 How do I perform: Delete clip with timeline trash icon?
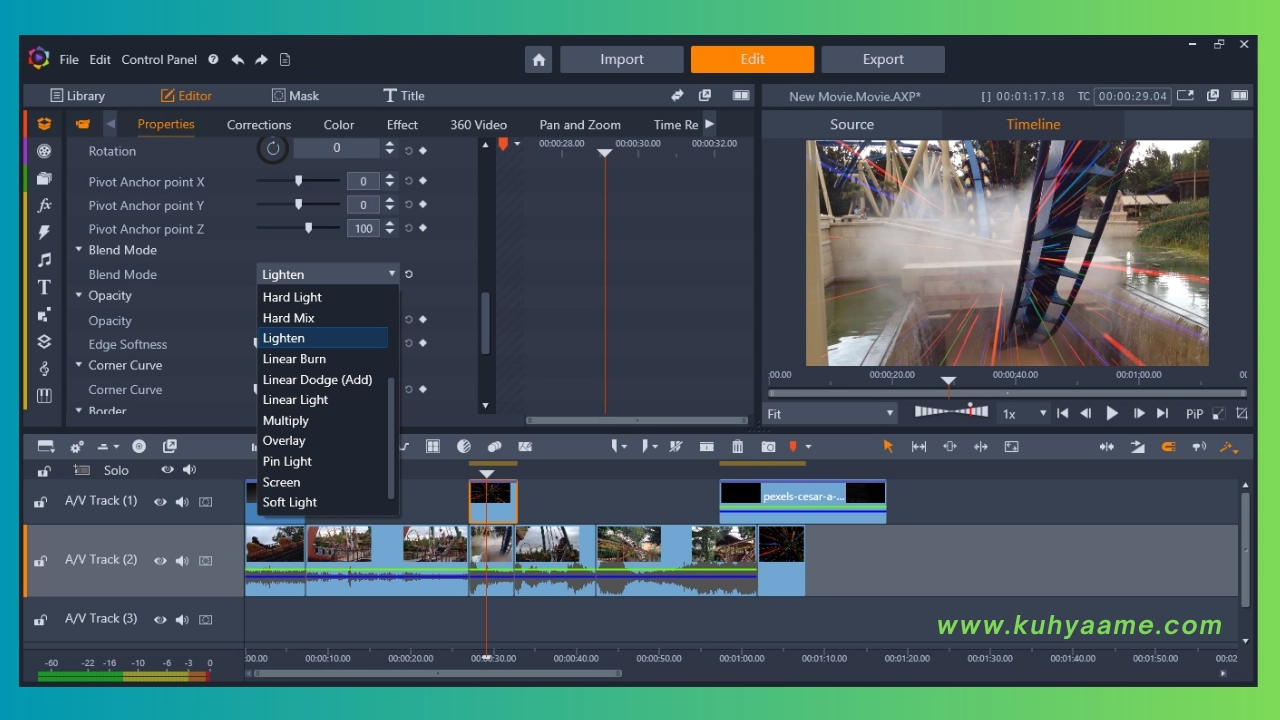point(738,447)
